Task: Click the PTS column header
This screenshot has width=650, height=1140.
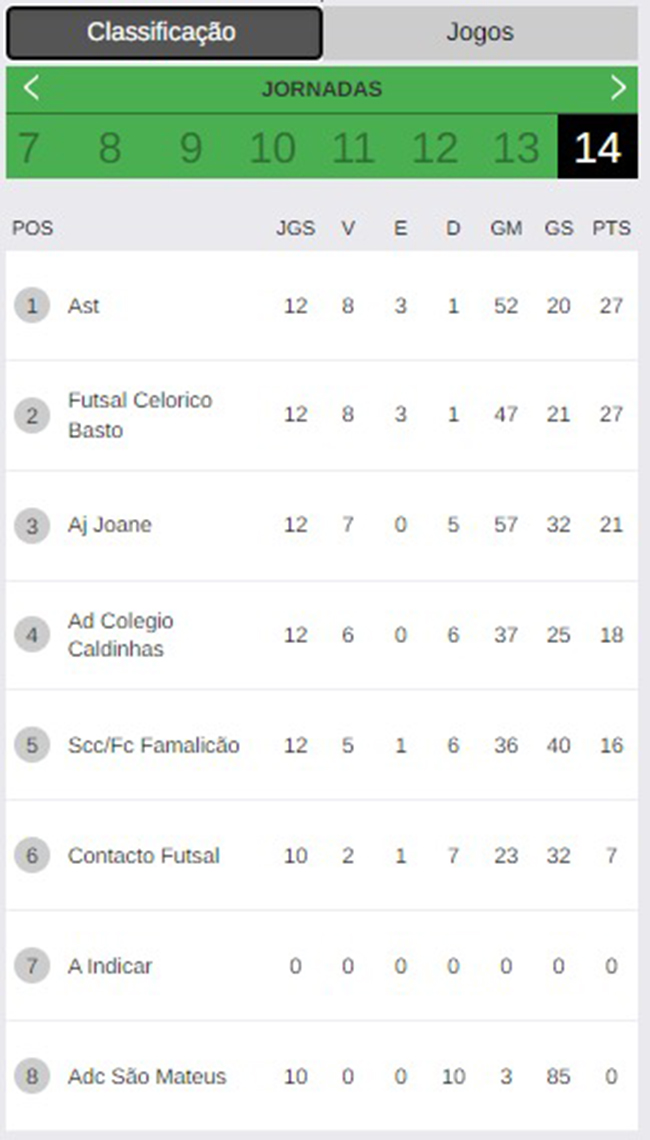Action: point(611,228)
